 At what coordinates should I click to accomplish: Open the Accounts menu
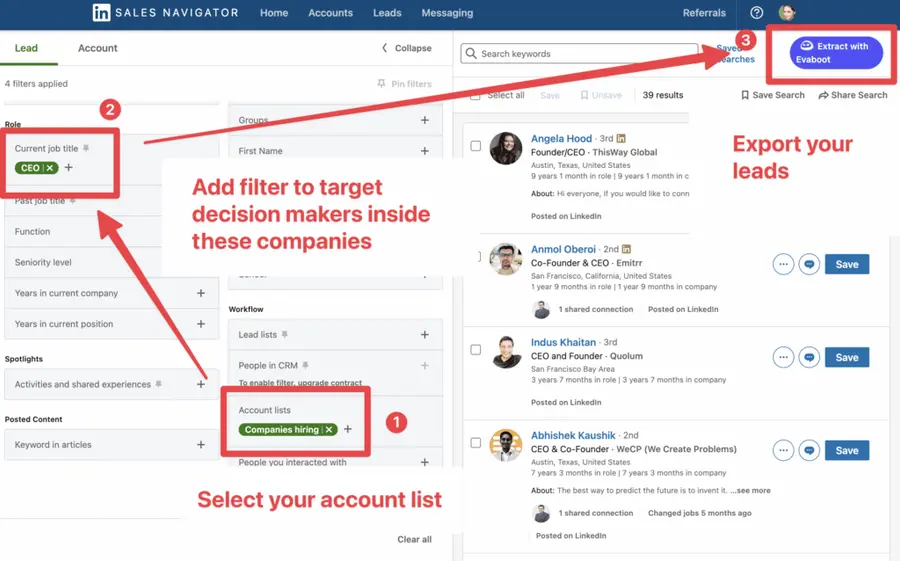click(x=331, y=13)
